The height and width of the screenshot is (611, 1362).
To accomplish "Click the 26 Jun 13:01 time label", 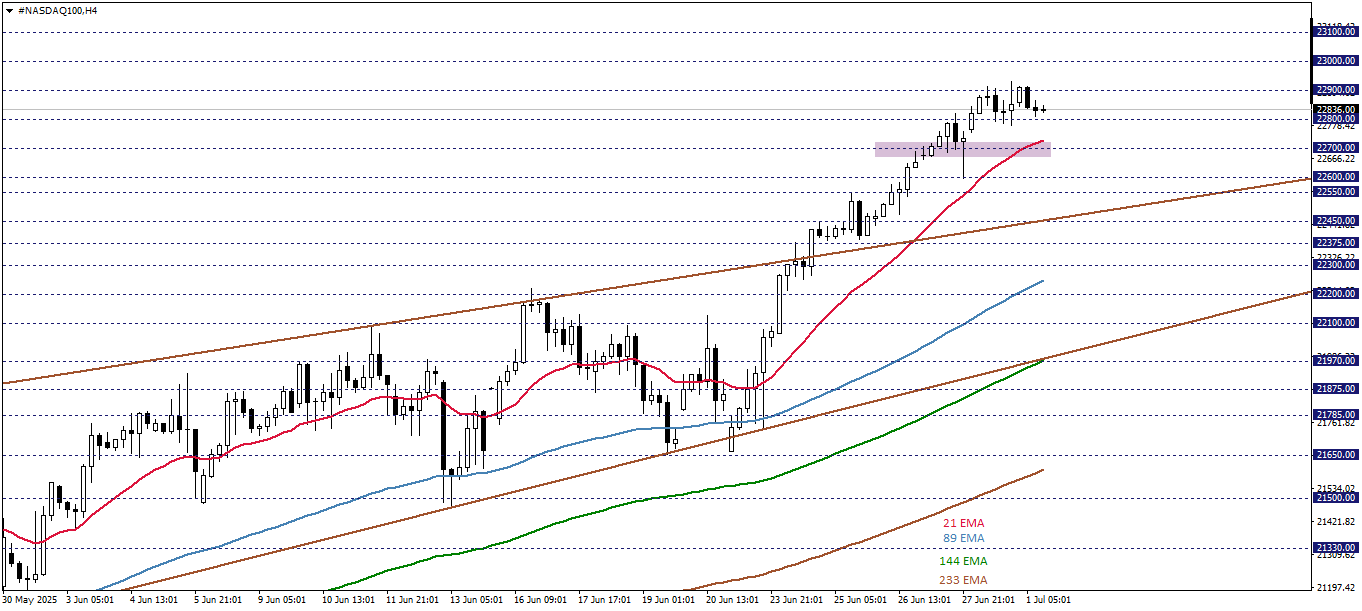I will point(923,600).
